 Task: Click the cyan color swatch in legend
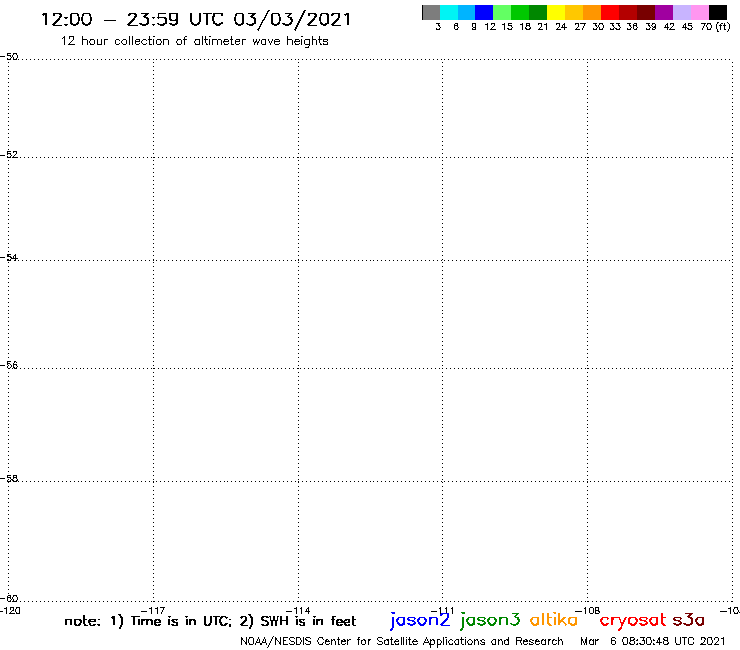pyautogui.click(x=449, y=12)
